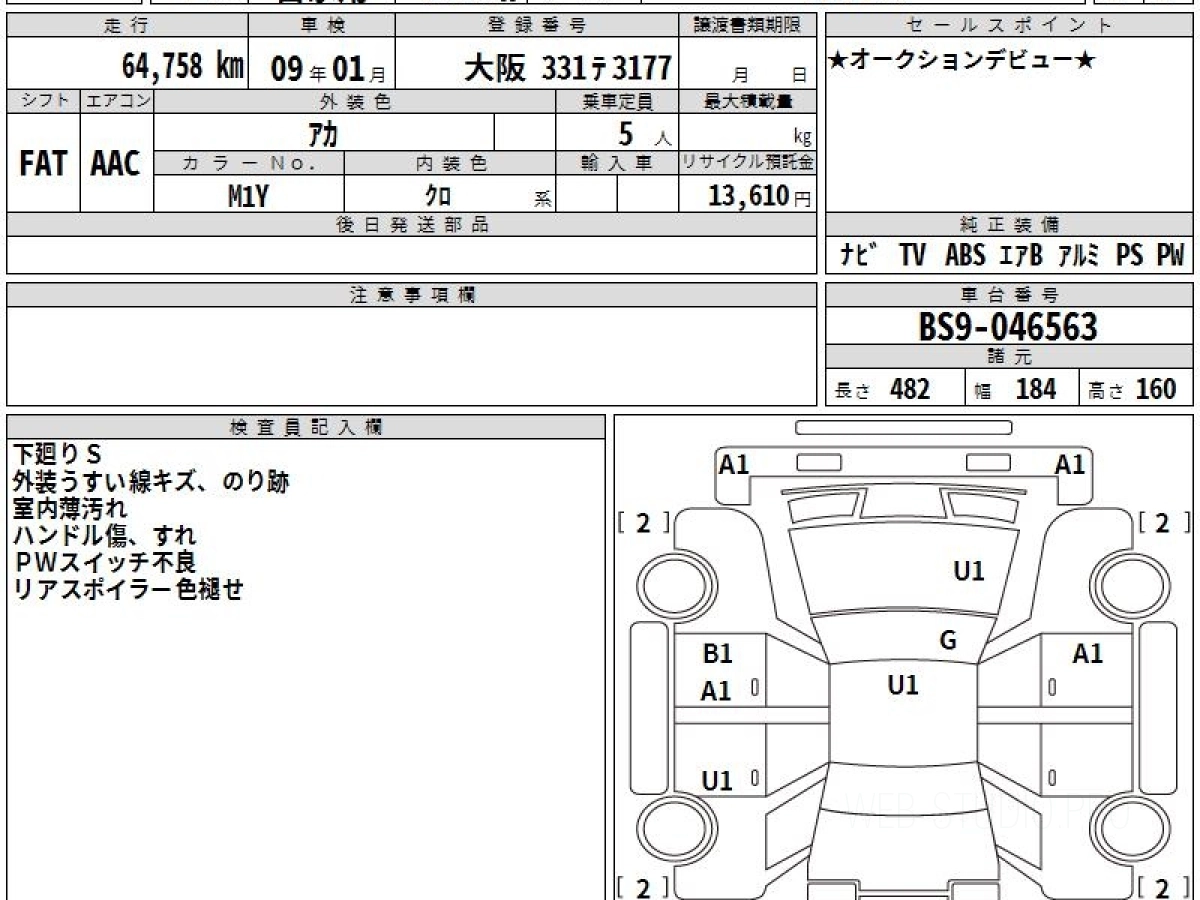Select the TV equipment entry
The height and width of the screenshot is (900, 1200).
[x=911, y=256]
